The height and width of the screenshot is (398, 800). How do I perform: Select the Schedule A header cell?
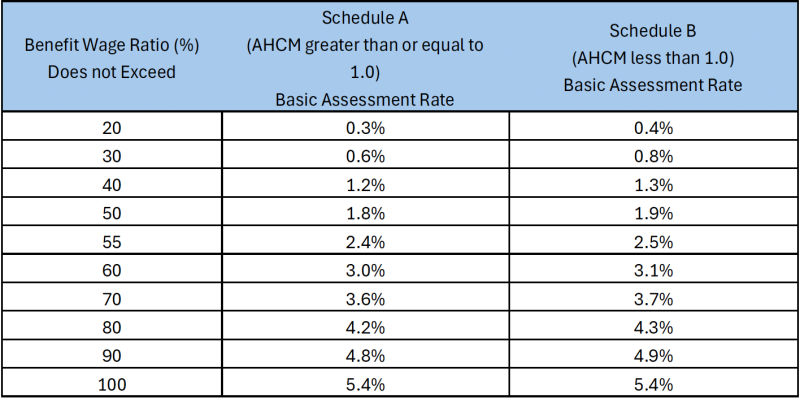click(365, 57)
